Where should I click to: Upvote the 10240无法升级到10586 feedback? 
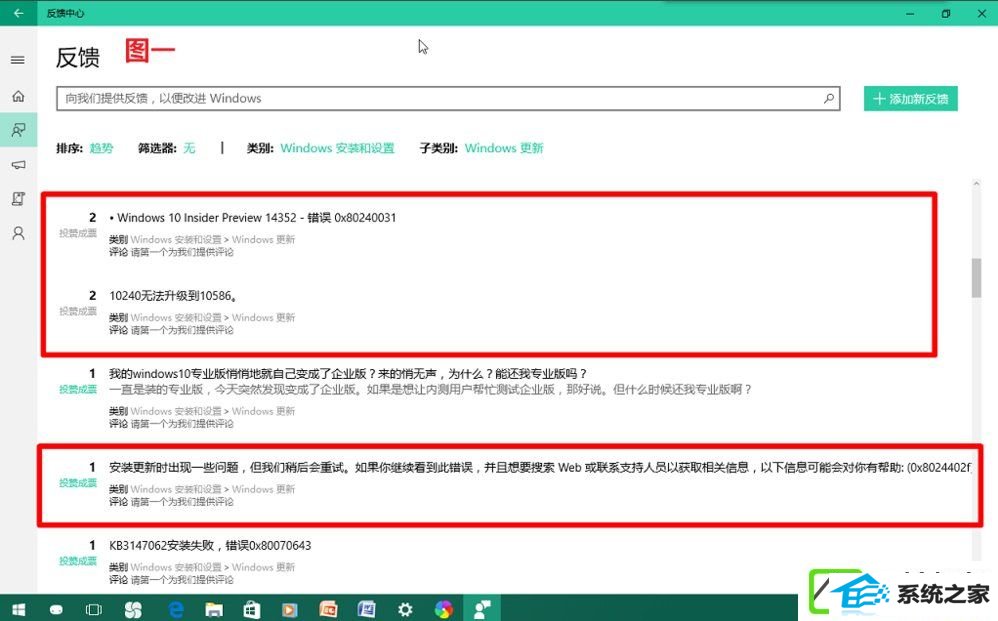(78, 311)
